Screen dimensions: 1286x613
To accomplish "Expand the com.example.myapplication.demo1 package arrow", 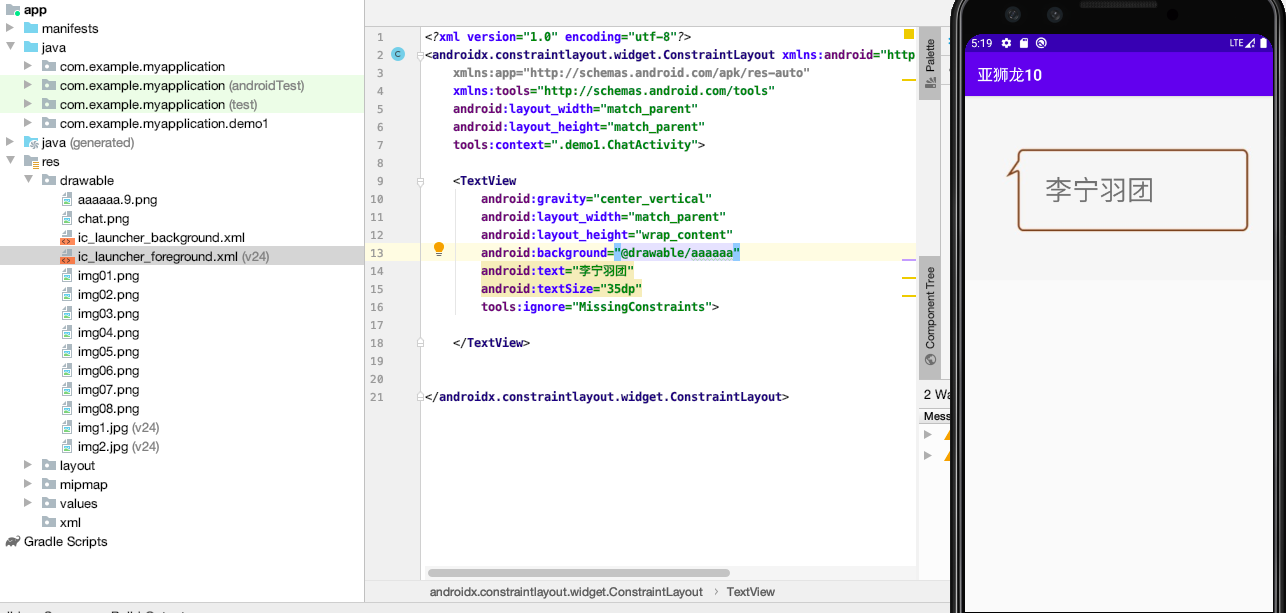I will coord(29,124).
